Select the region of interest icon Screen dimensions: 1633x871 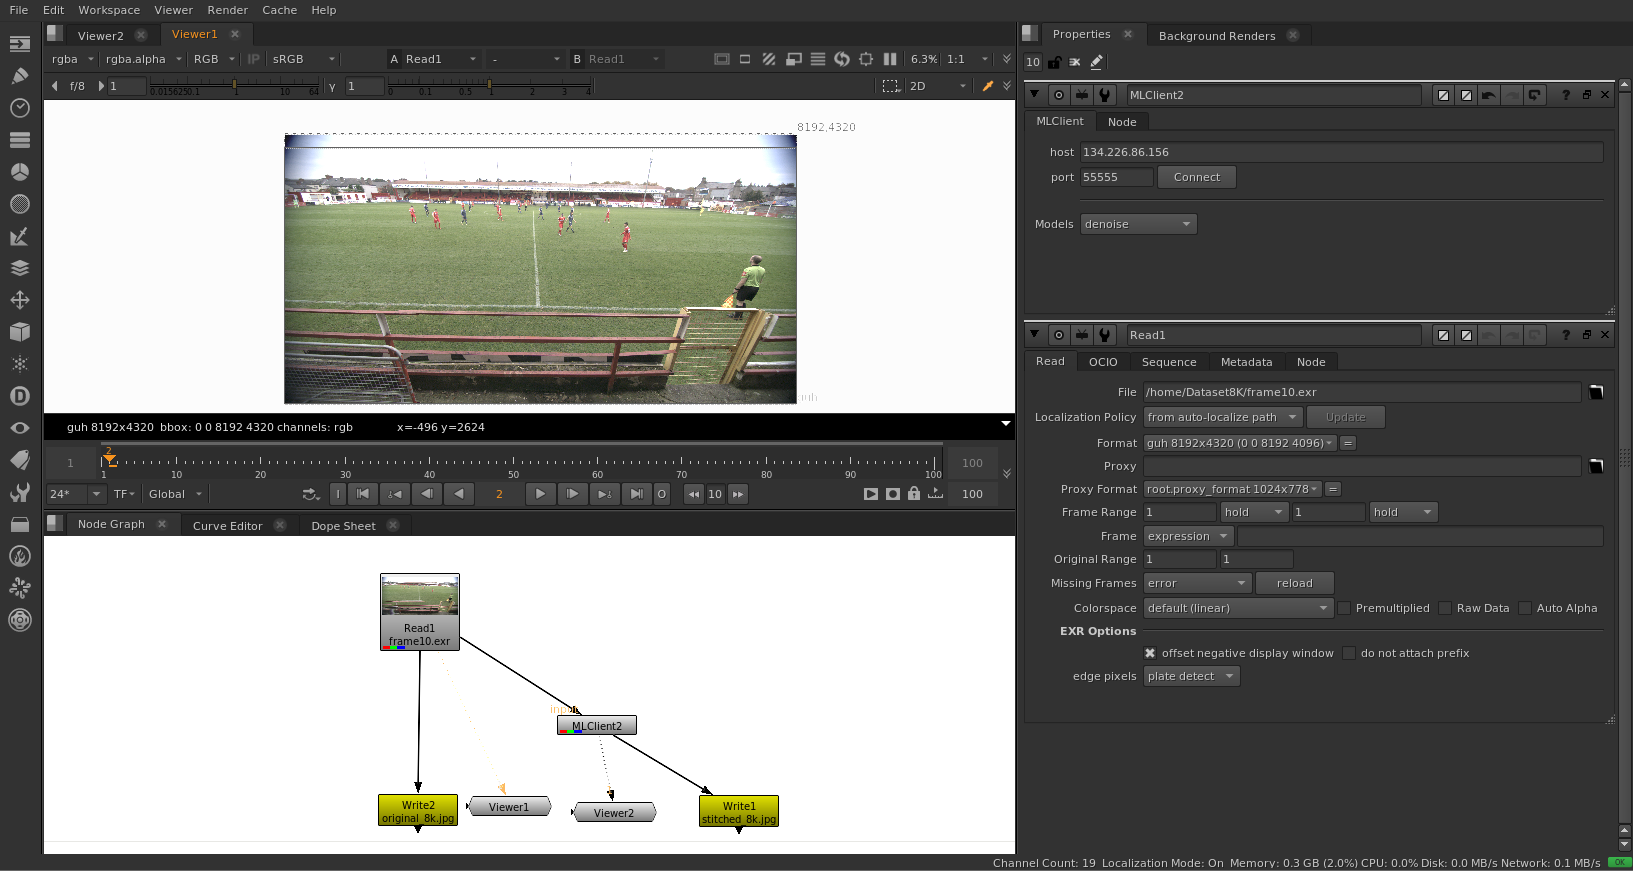pyautogui.click(x=890, y=86)
